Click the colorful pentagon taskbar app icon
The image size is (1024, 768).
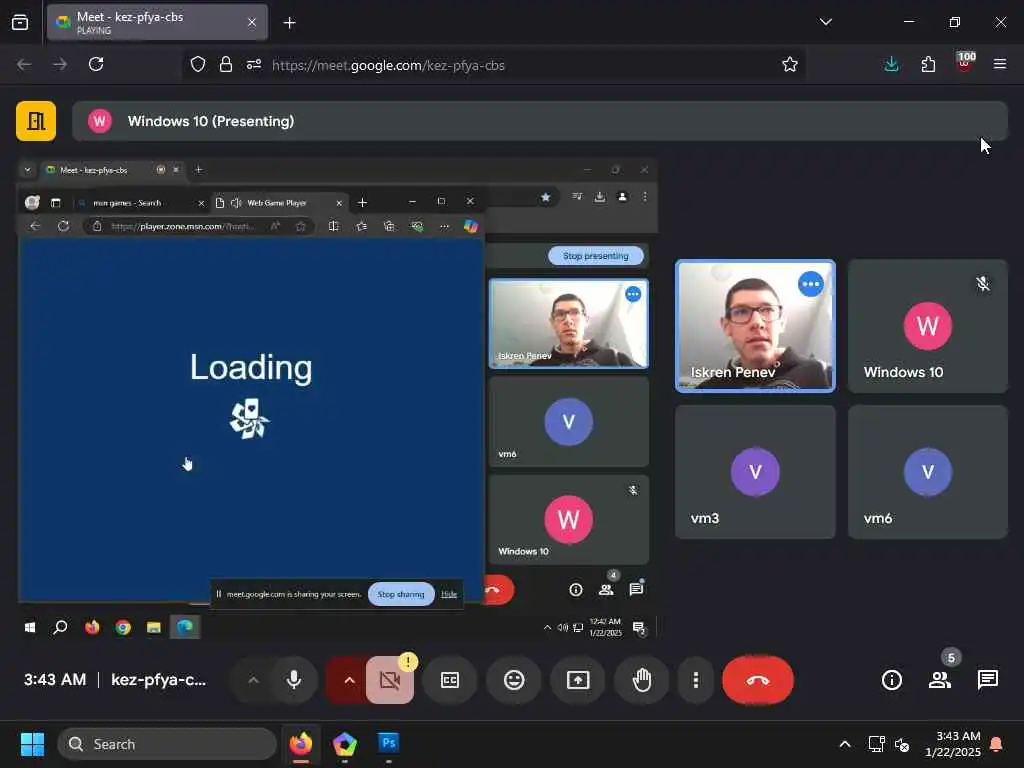point(345,744)
